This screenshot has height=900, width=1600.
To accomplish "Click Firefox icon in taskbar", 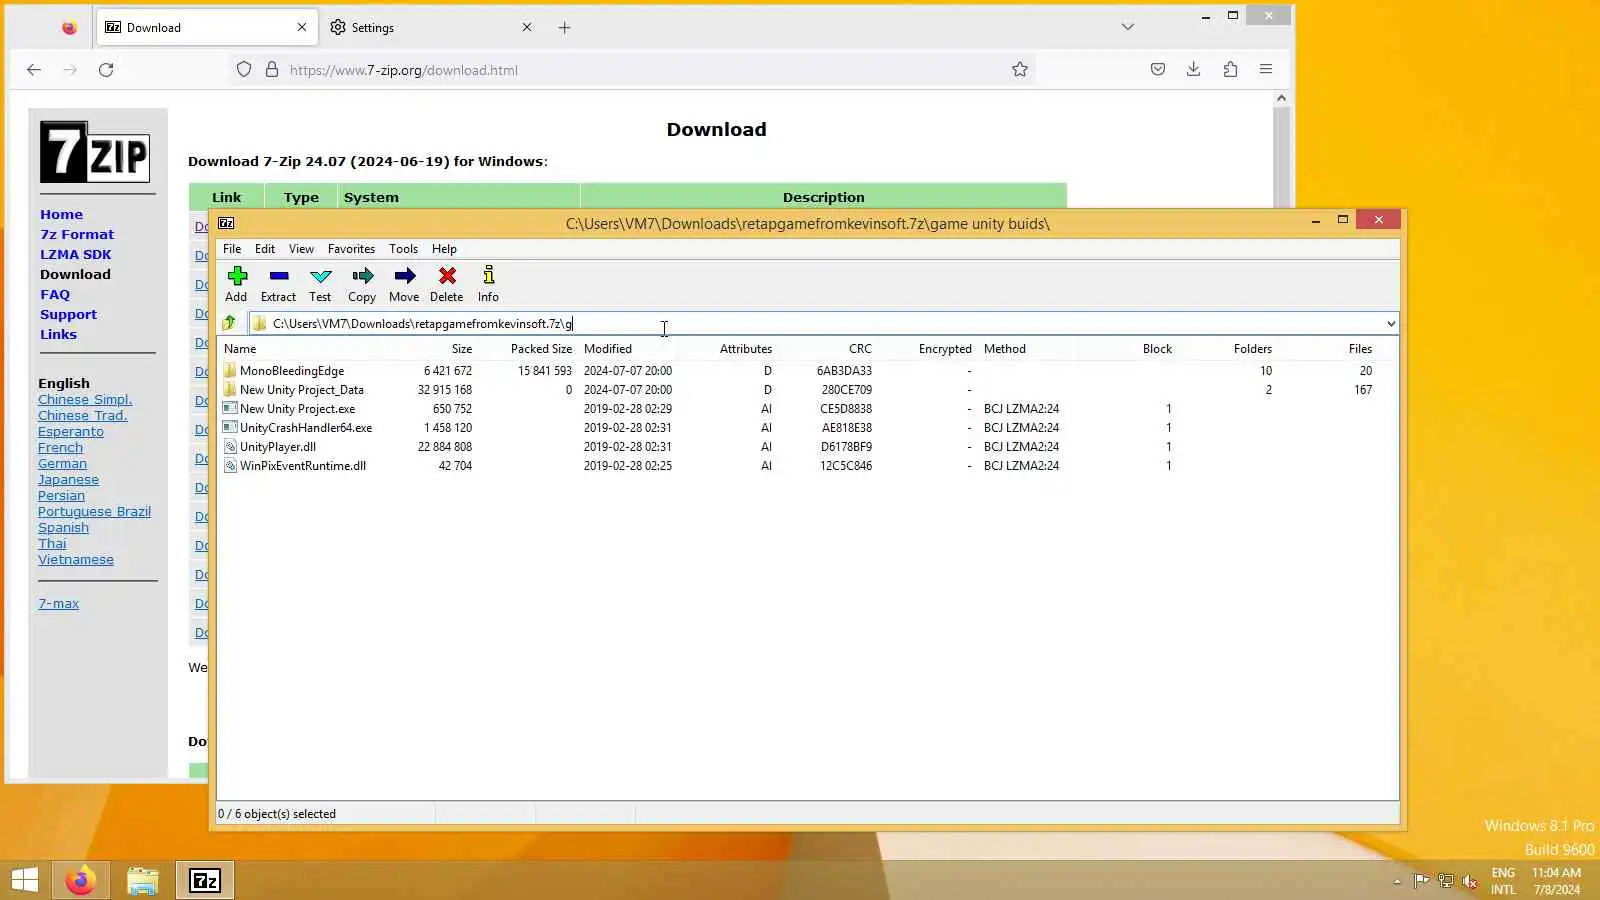I will pos(80,880).
